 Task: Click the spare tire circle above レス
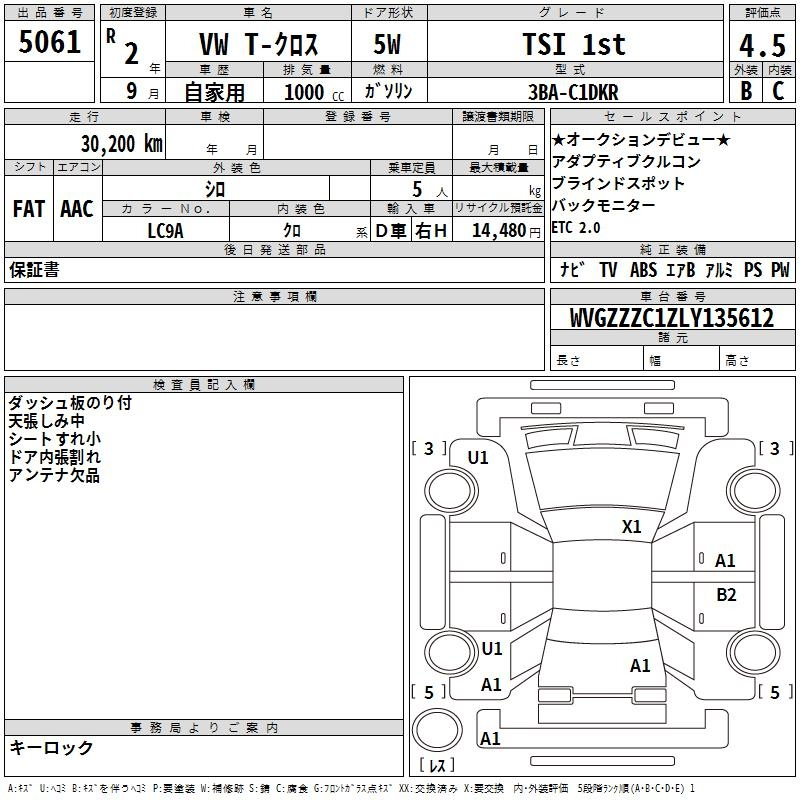click(x=435, y=727)
